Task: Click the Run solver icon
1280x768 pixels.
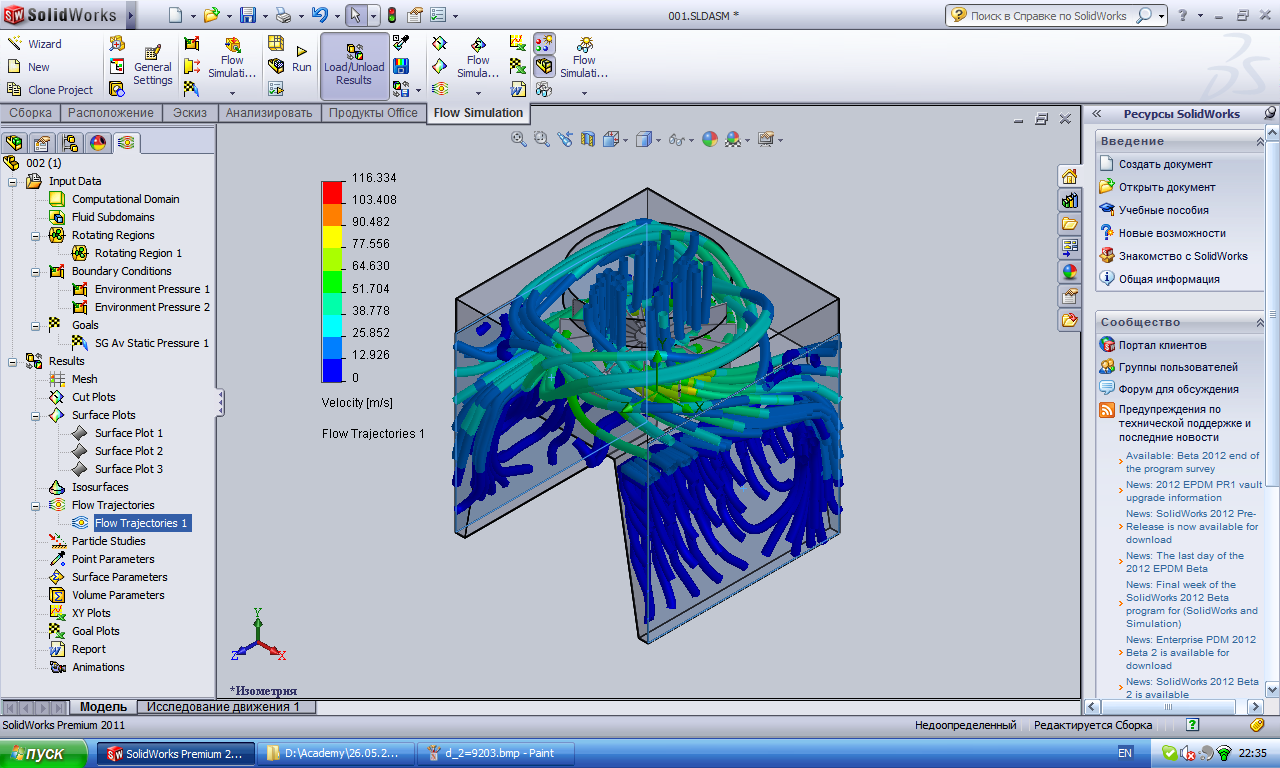Action: (301, 59)
